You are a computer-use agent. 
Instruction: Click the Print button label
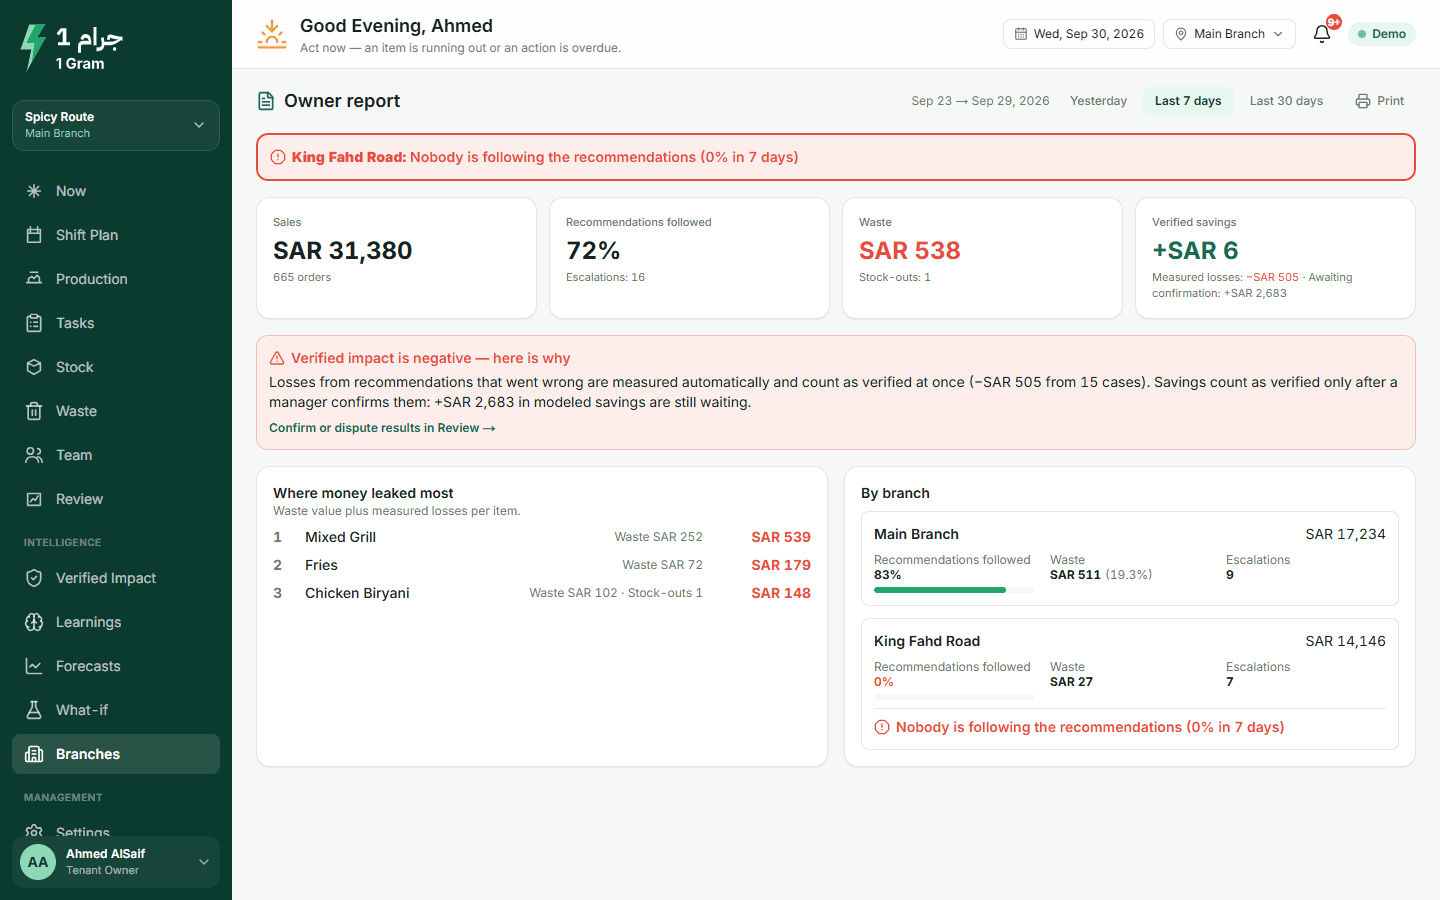(x=1390, y=101)
